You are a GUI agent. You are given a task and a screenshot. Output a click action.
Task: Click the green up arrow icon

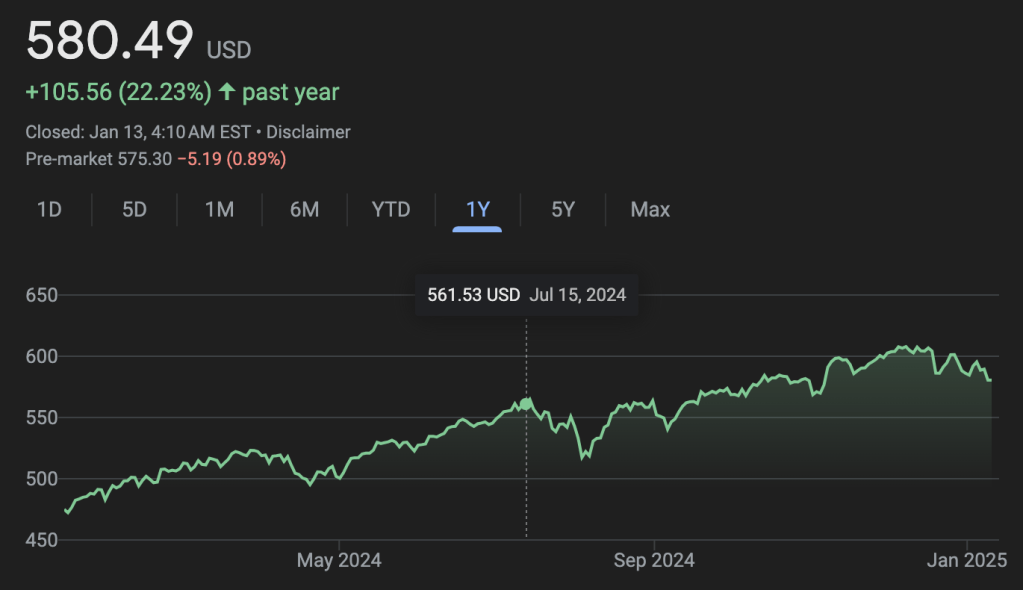tap(227, 93)
